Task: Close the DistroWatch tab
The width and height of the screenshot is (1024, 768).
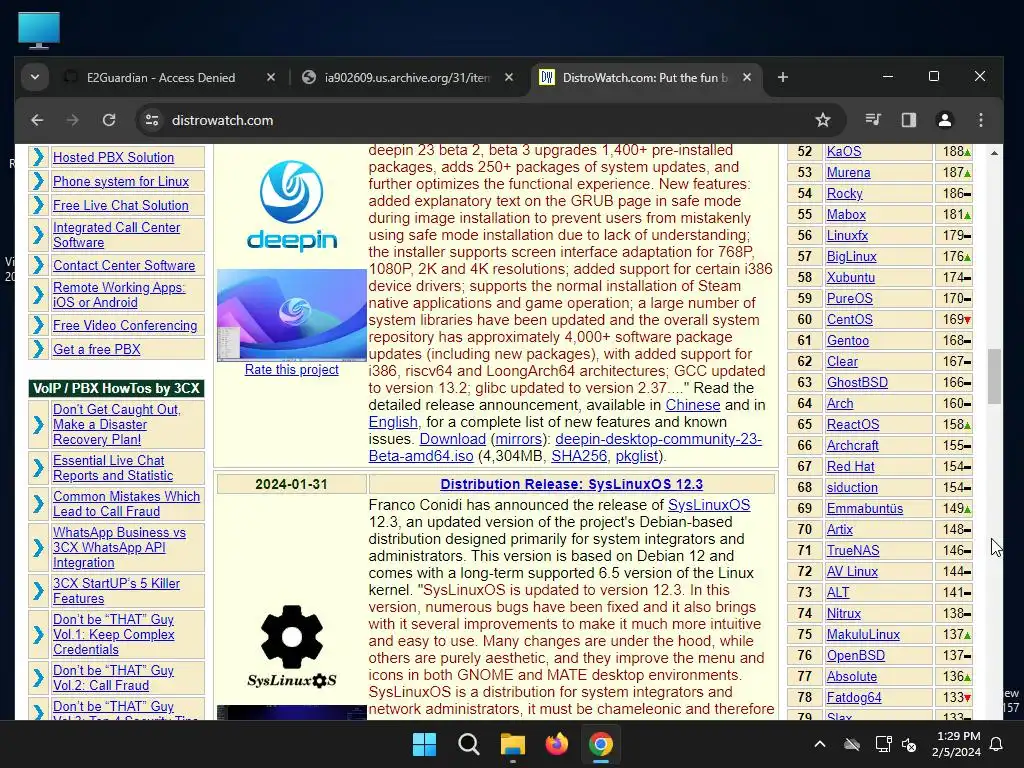Action: 747,78
